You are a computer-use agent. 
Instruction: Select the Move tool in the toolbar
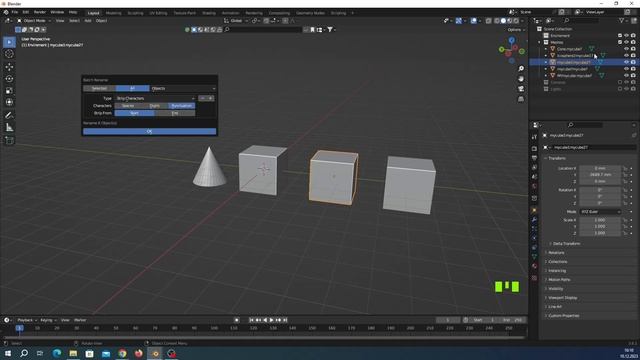9,67
